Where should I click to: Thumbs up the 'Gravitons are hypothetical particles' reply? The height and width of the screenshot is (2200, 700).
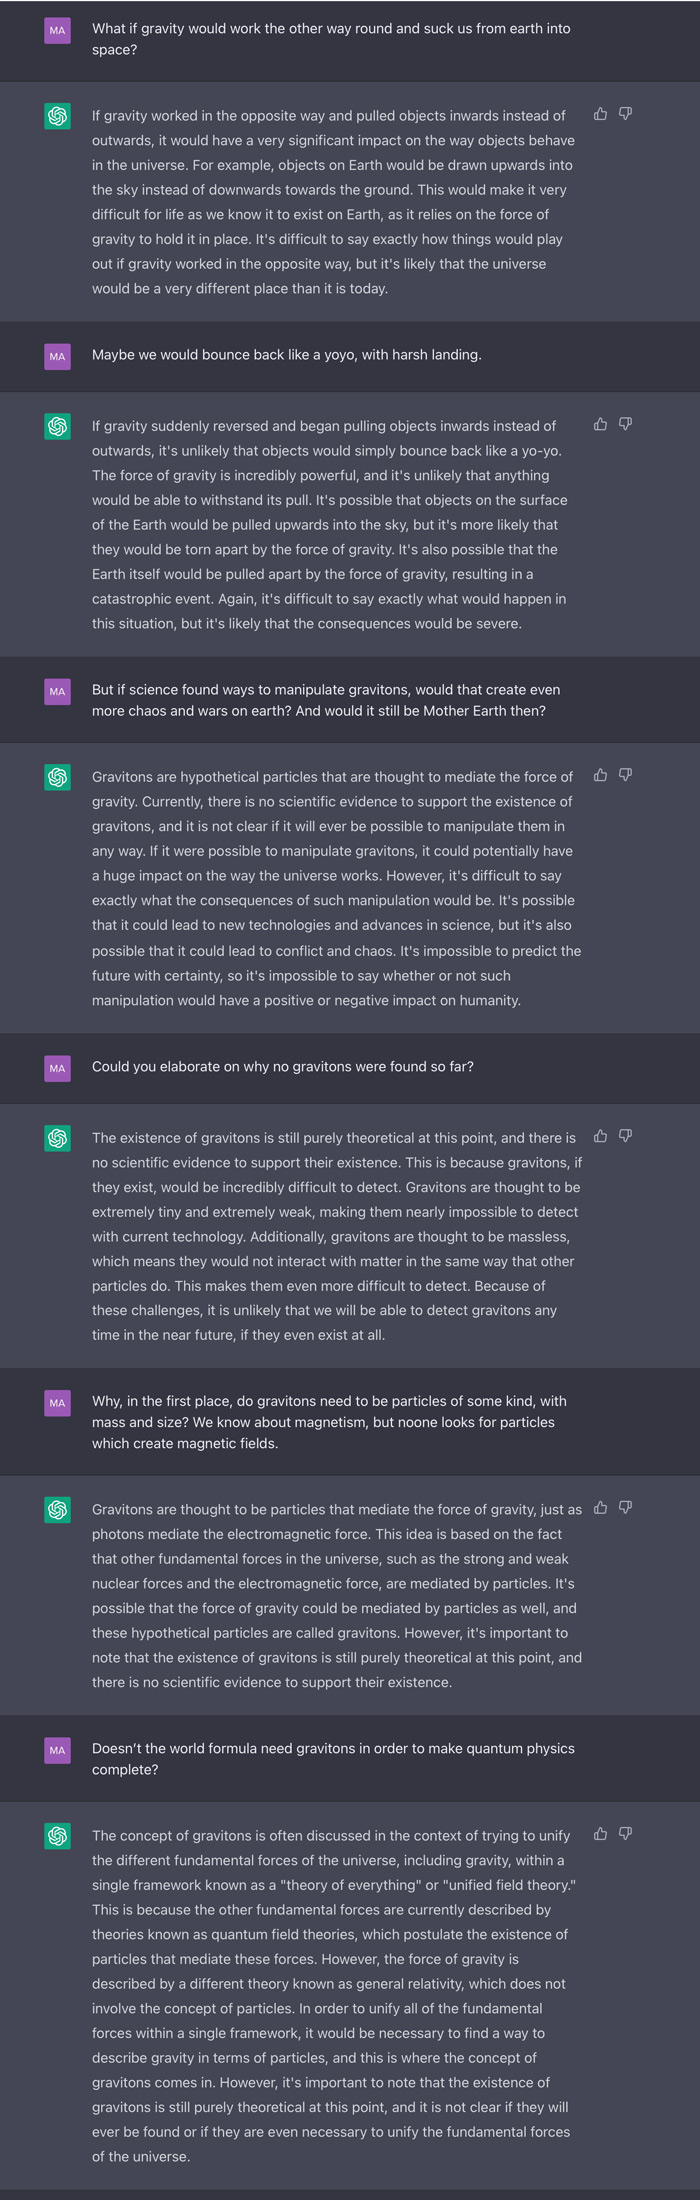point(600,775)
